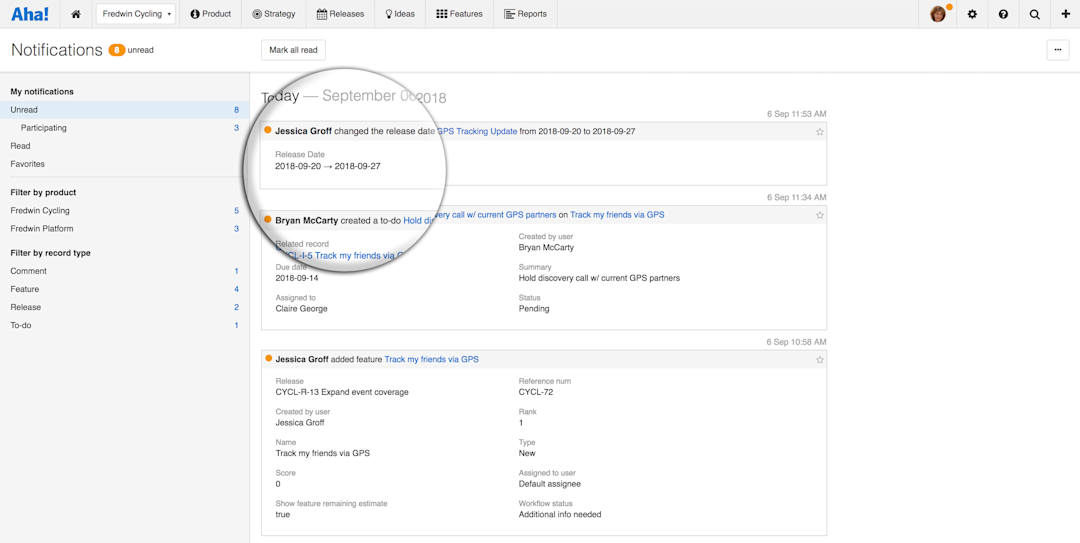The width and height of the screenshot is (1080, 543).
Task: Open the GPS Tracking Update link
Action: (x=477, y=131)
